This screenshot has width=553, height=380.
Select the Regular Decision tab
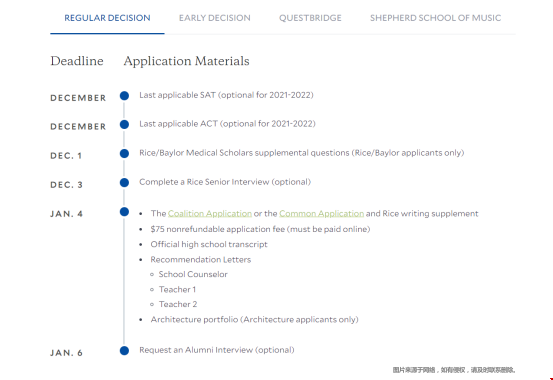point(107,18)
